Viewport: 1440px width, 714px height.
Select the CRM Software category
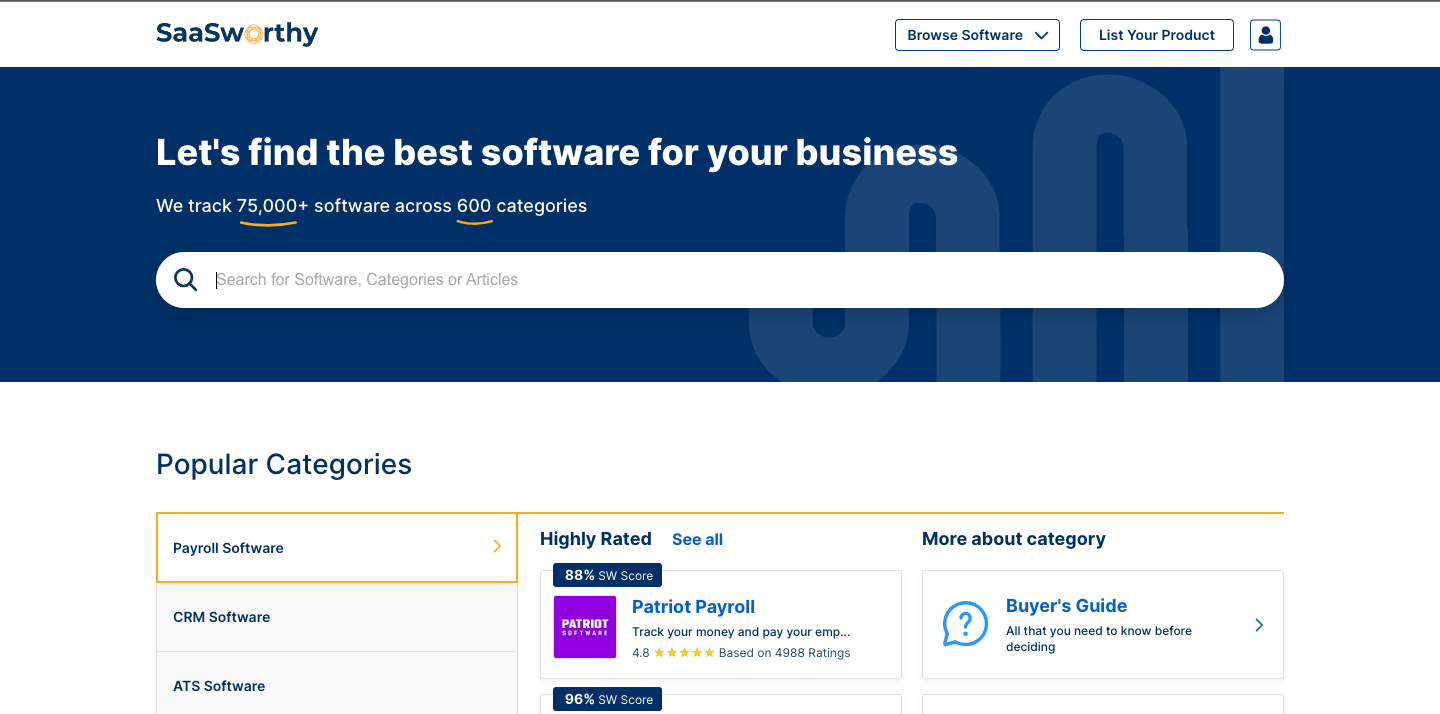click(222, 617)
